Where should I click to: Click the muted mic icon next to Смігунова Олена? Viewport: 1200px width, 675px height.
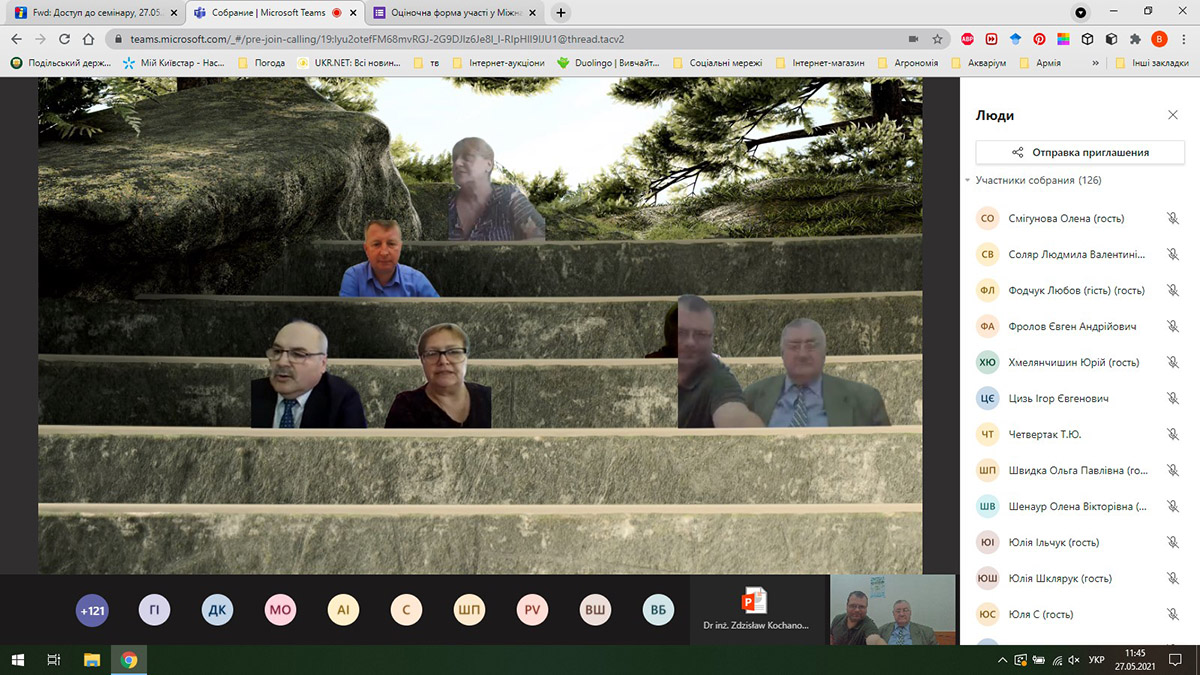click(x=1173, y=218)
